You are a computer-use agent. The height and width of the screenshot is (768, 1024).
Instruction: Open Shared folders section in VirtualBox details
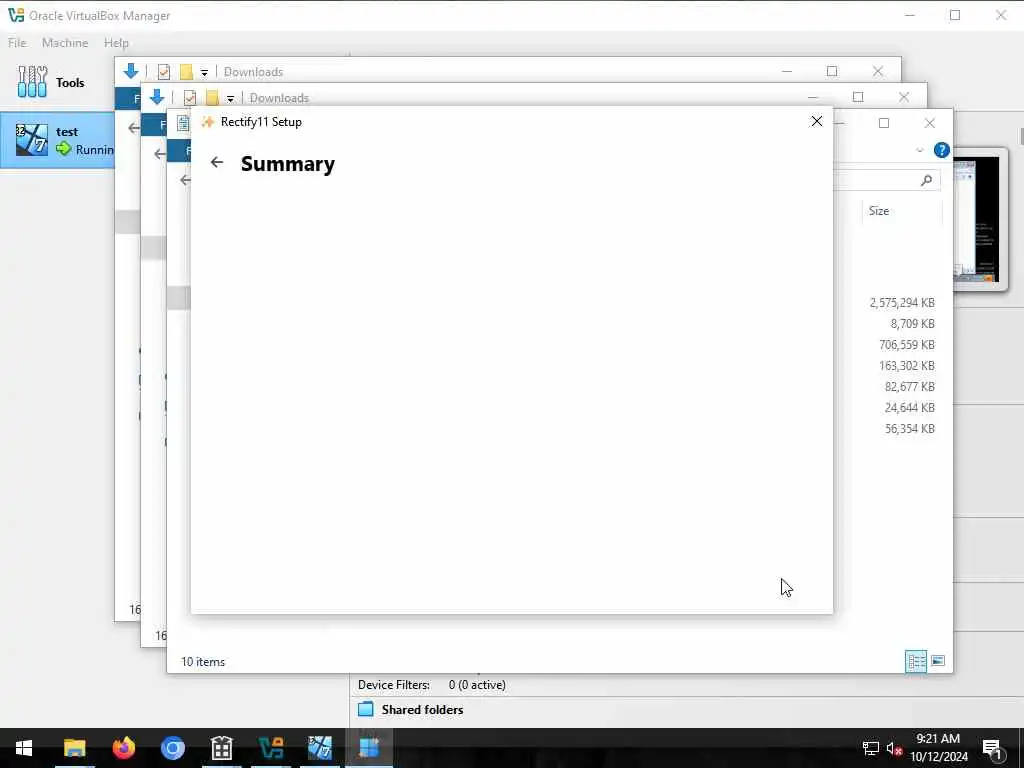[x=422, y=709]
